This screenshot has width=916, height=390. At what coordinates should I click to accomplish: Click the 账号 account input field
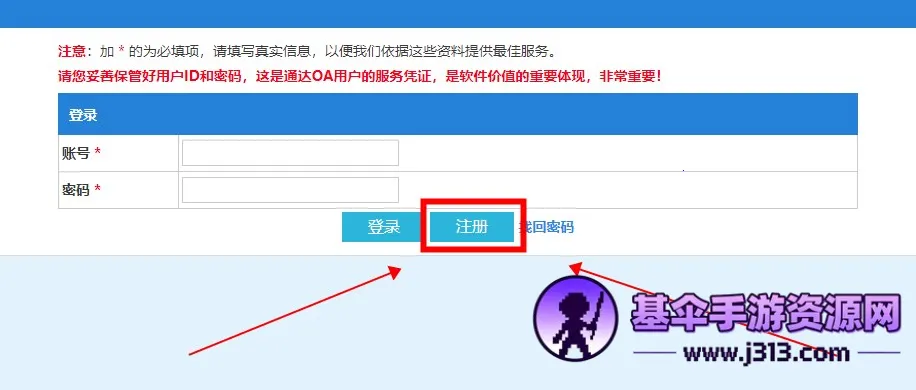pos(290,153)
